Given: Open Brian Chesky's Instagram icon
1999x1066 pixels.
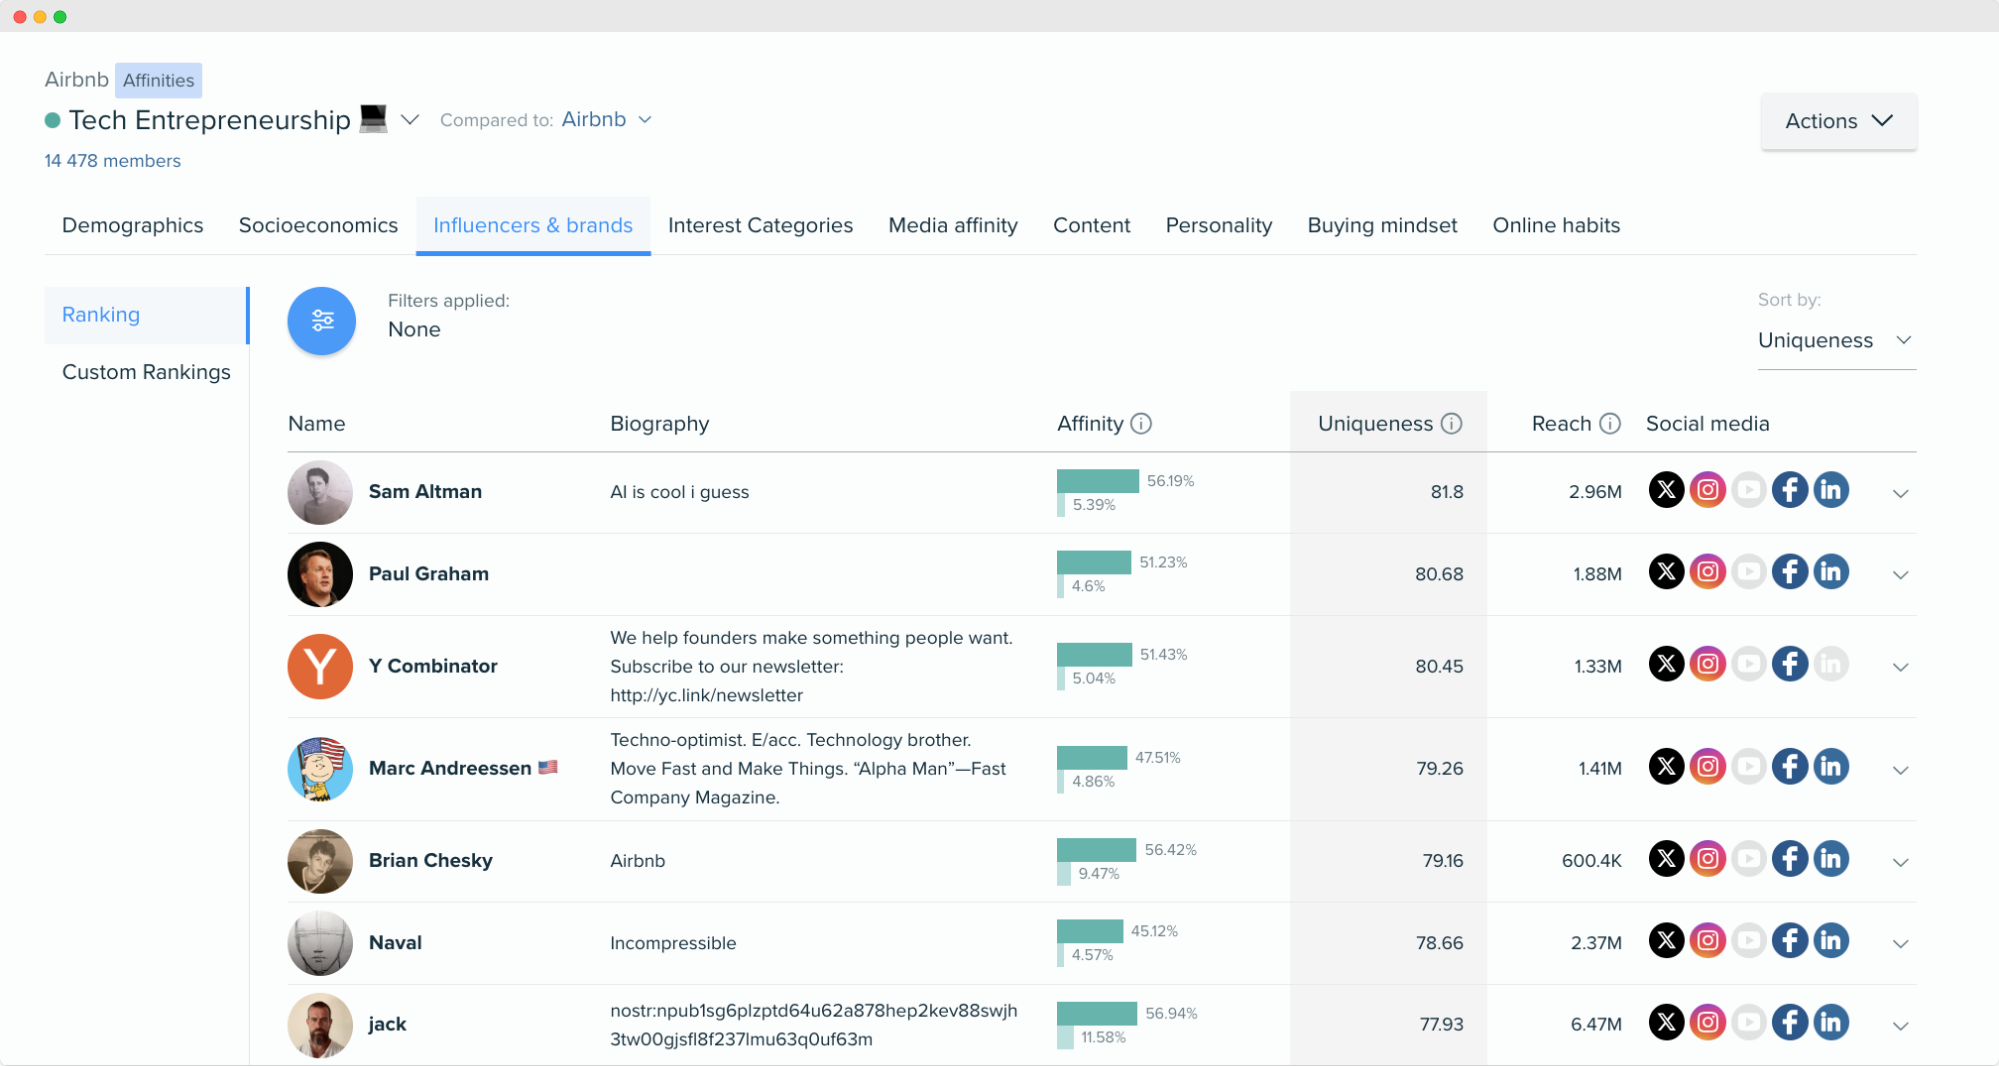Looking at the screenshot, I should [1708, 859].
